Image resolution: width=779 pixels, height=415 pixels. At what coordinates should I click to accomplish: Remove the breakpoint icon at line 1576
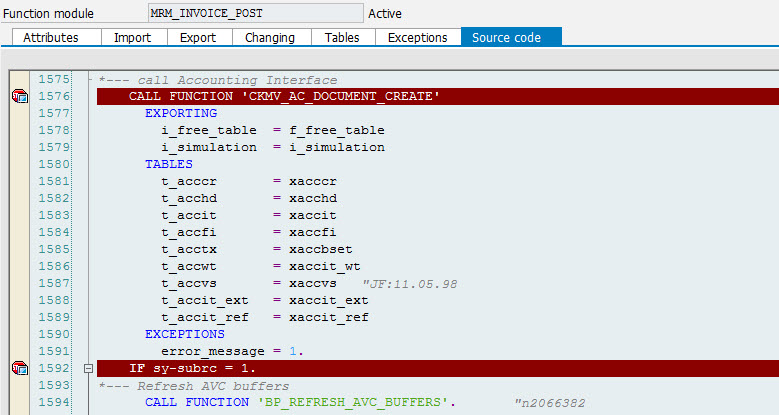[19, 96]
